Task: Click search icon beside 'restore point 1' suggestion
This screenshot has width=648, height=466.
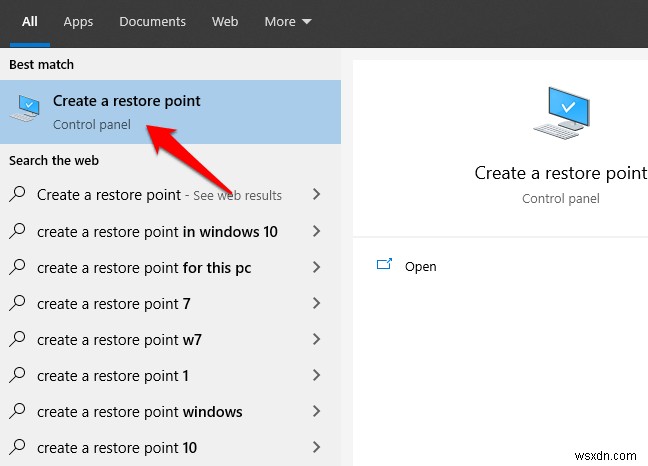Action: coord(17,375)
